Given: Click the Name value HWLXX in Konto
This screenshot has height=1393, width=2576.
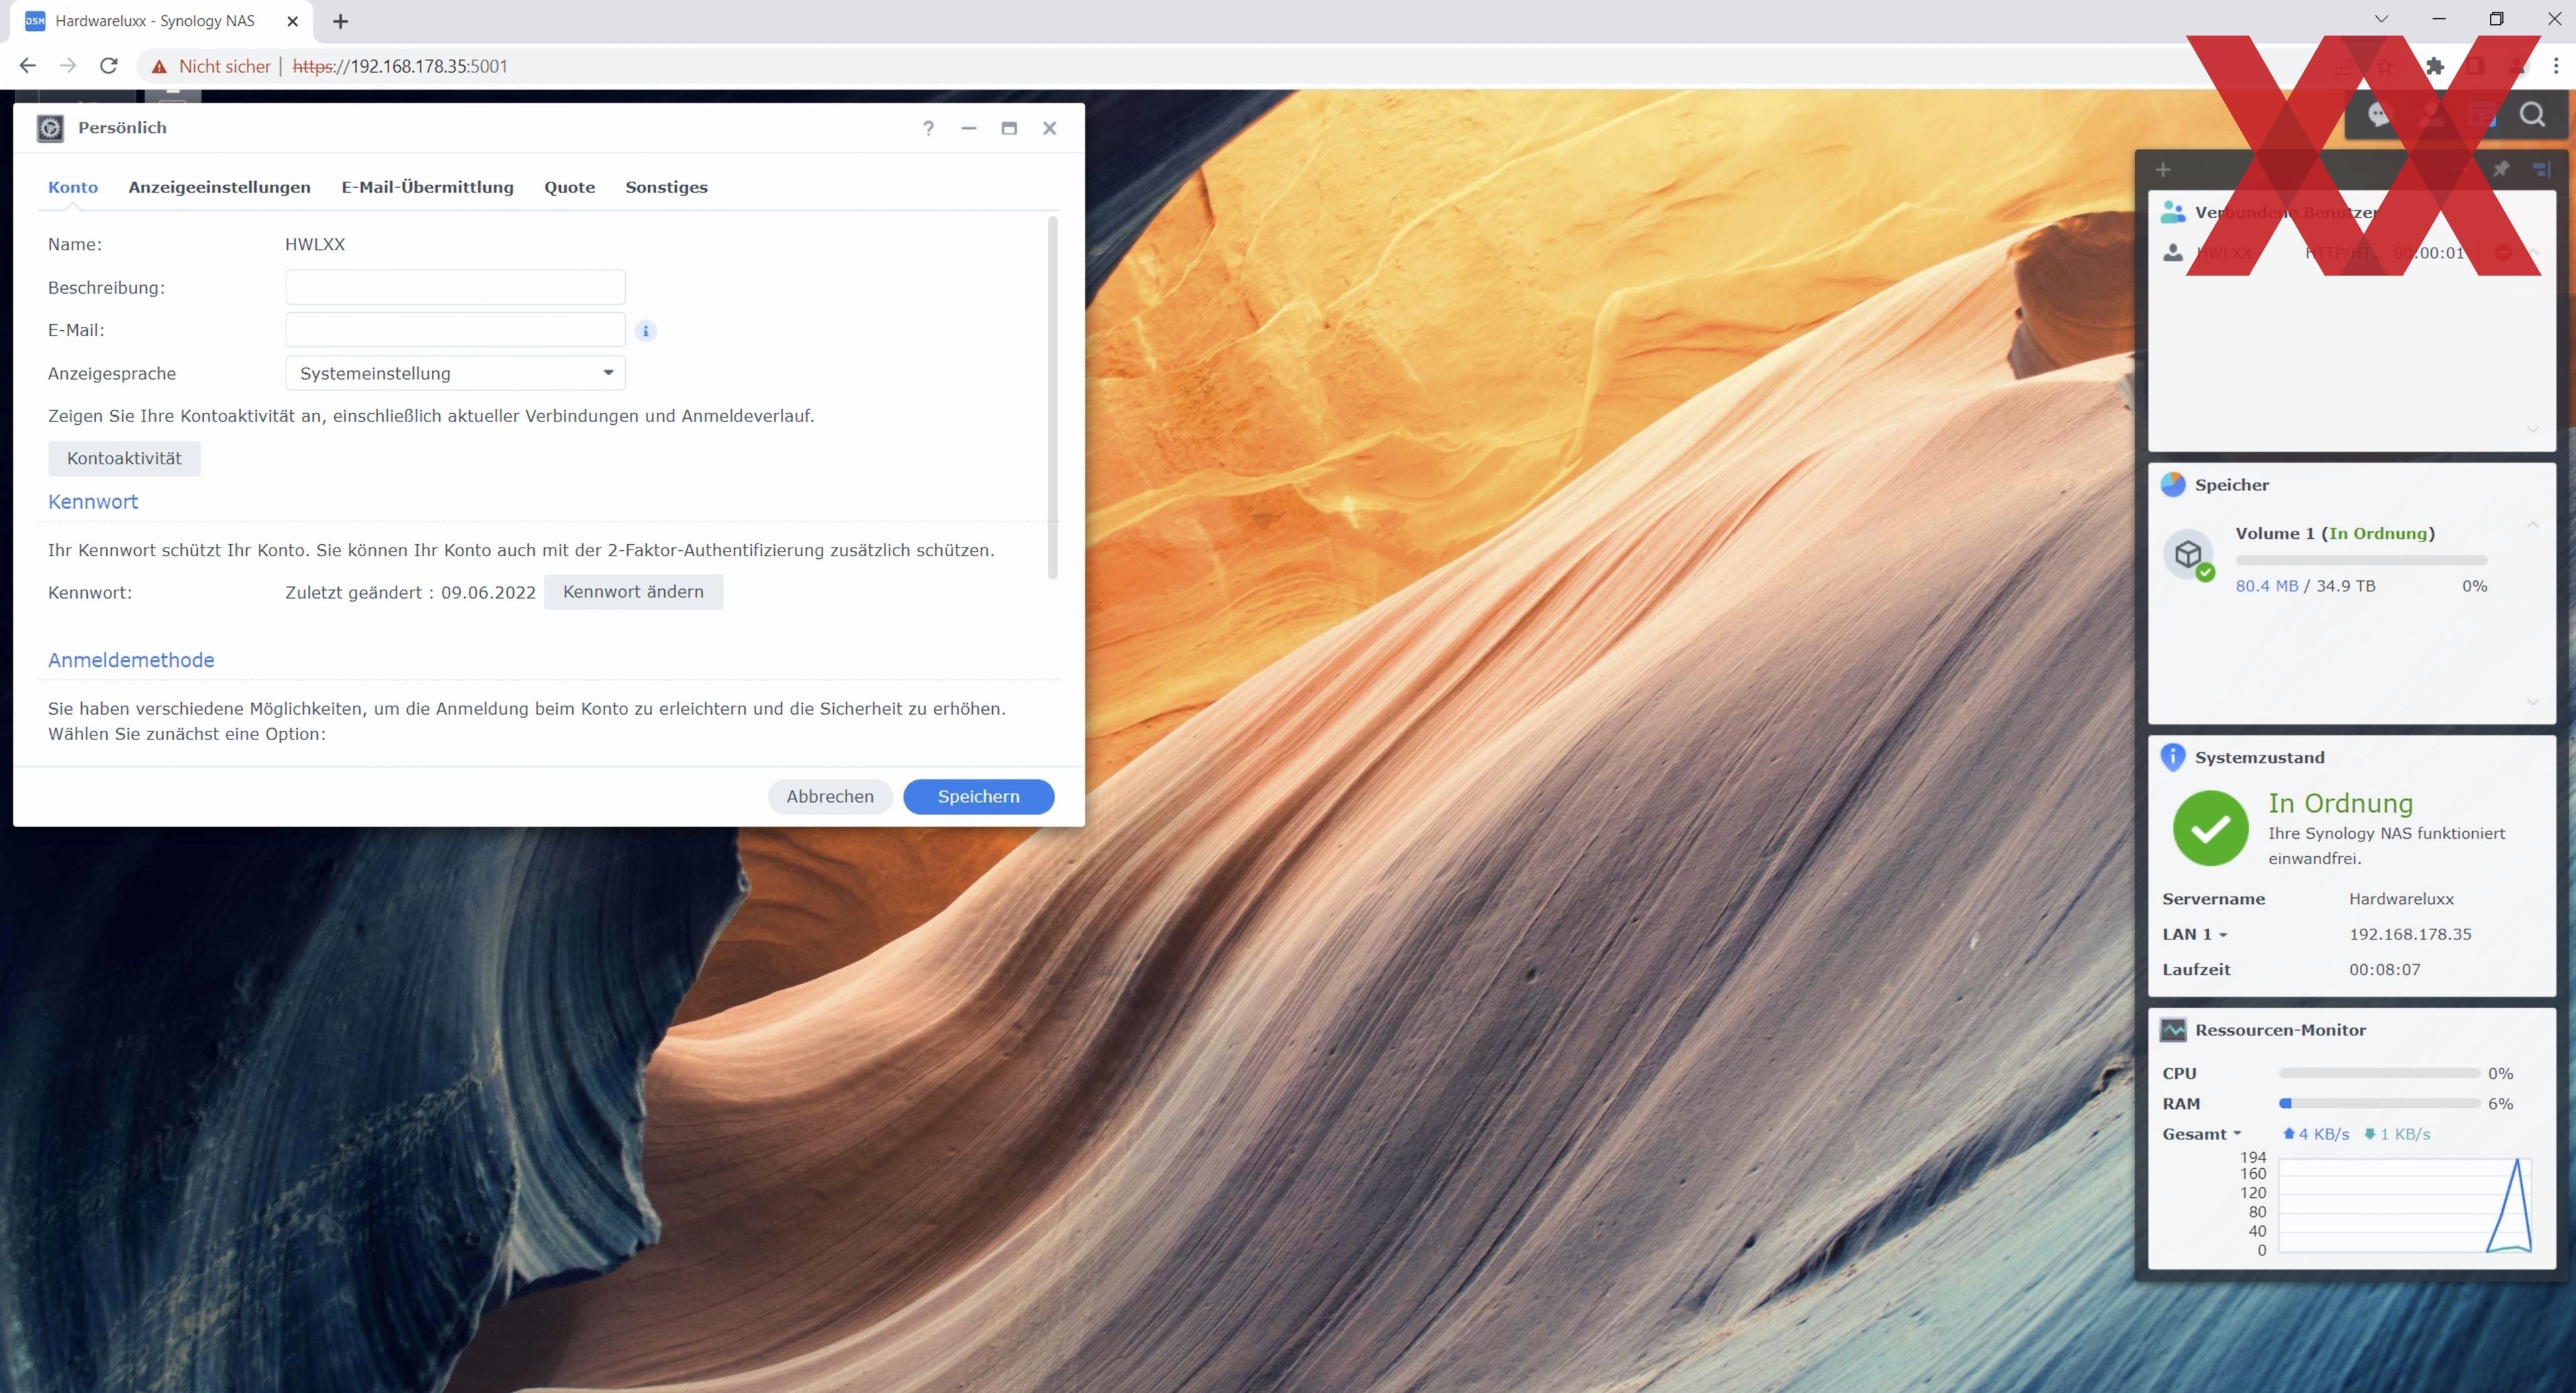Looking at the screenshot, I should tap(315, 244).
